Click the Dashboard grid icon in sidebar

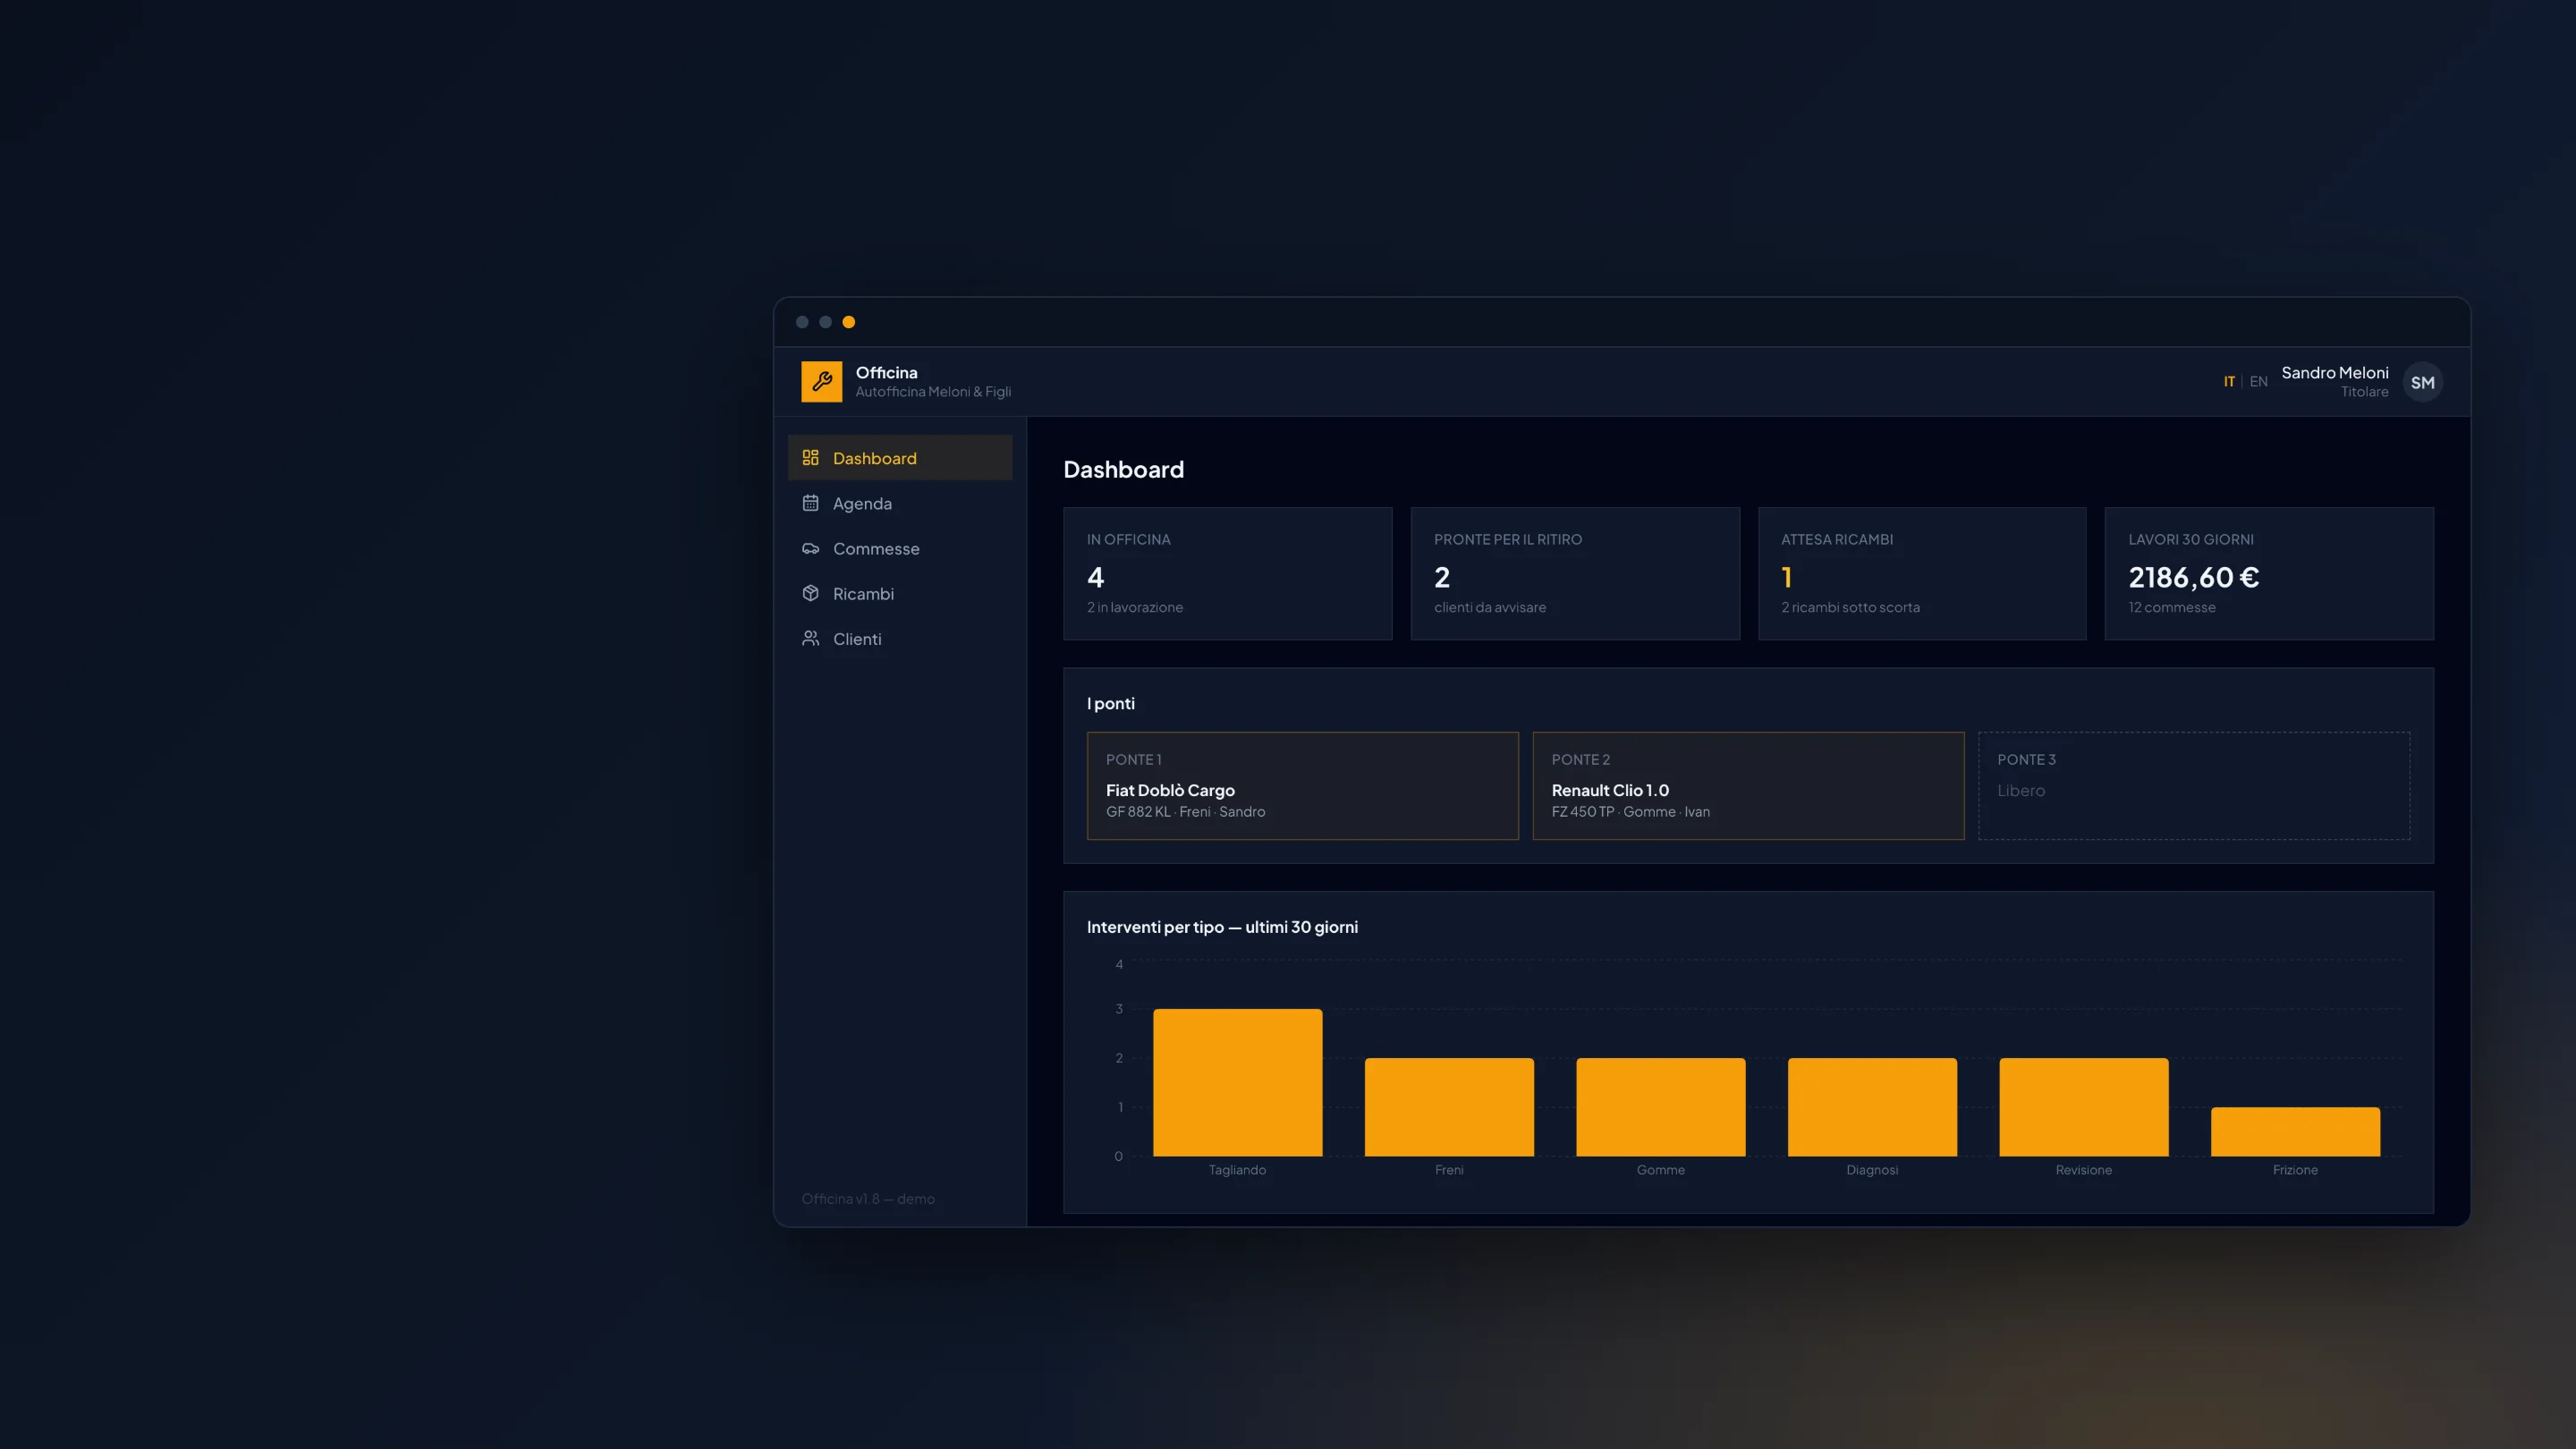click(x=810, y=458)
